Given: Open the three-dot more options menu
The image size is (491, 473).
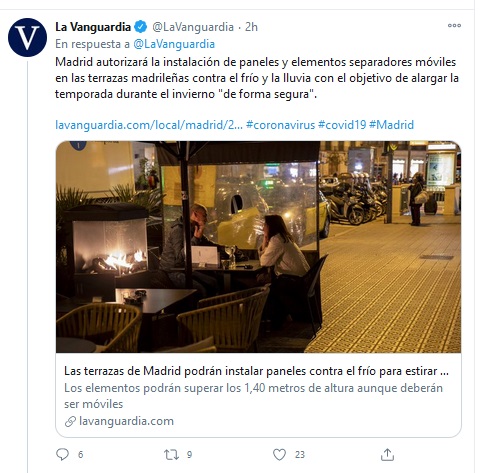Looking at the screenshot, I should (454, 25).
